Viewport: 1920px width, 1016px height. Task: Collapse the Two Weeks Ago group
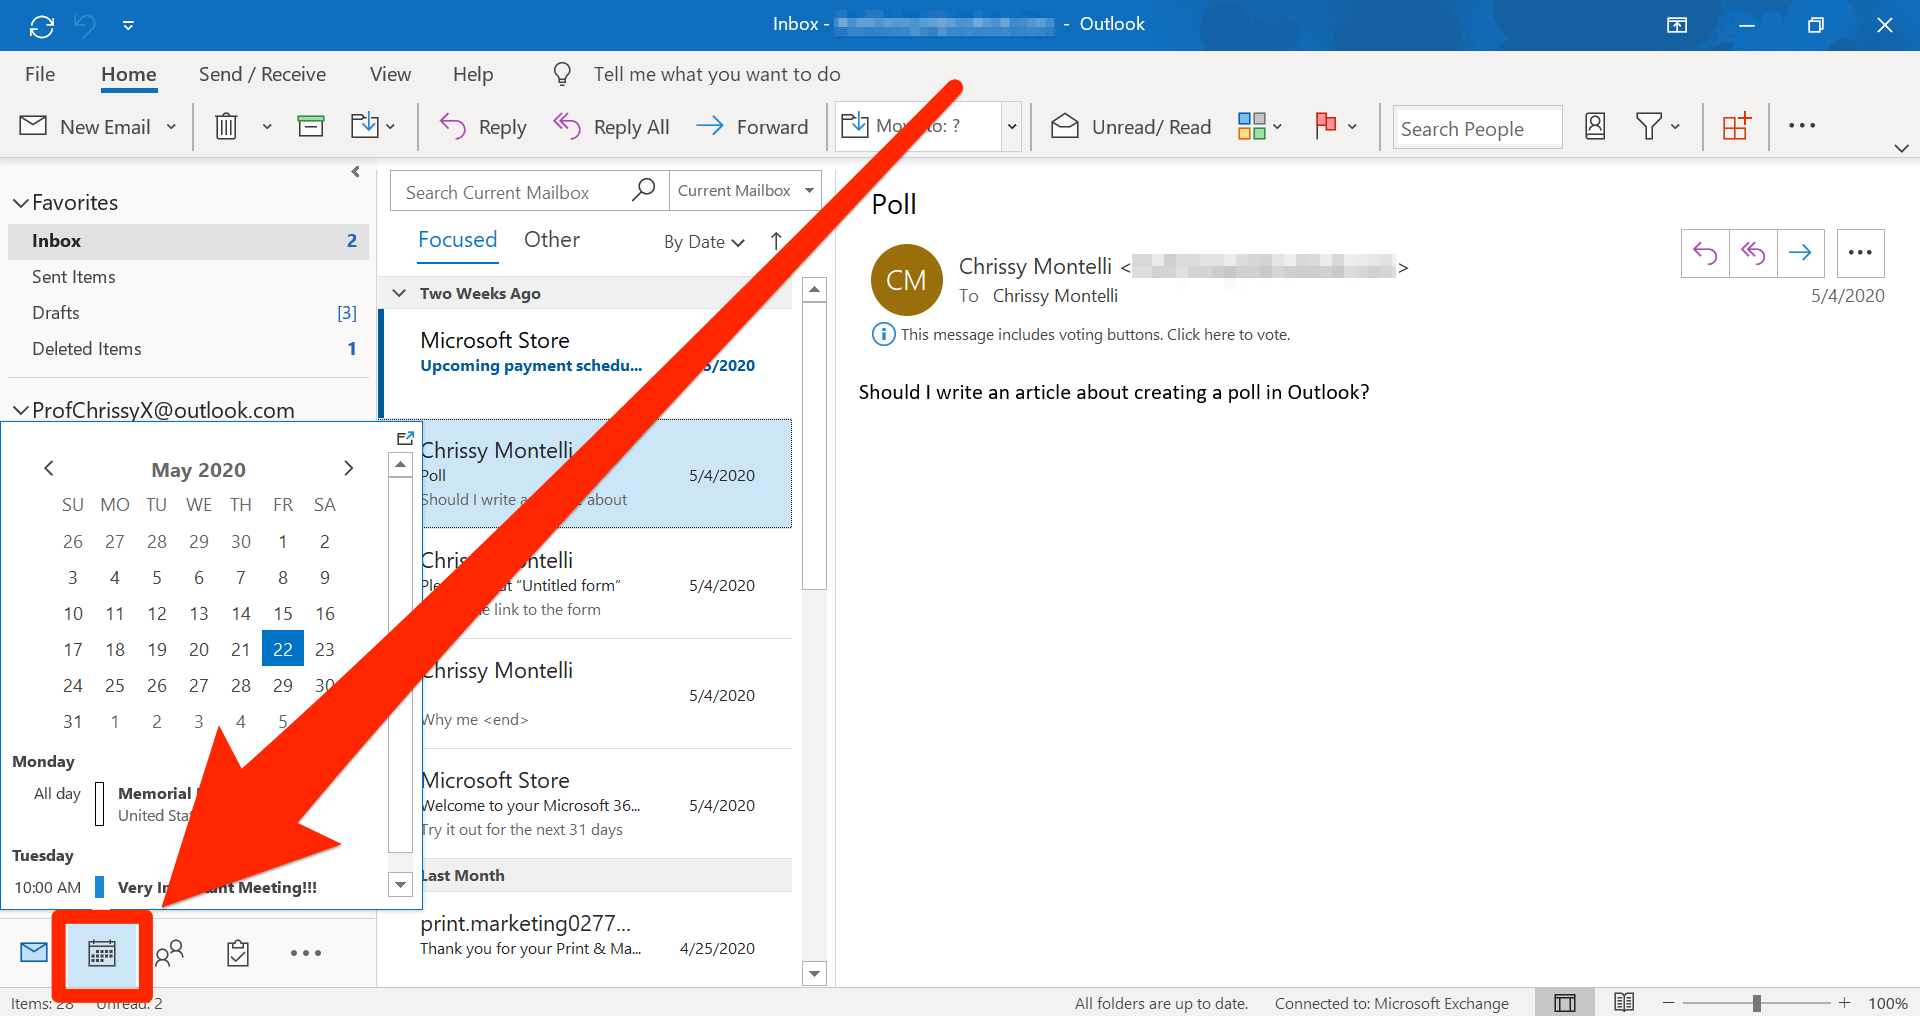(x=399, y=293)
